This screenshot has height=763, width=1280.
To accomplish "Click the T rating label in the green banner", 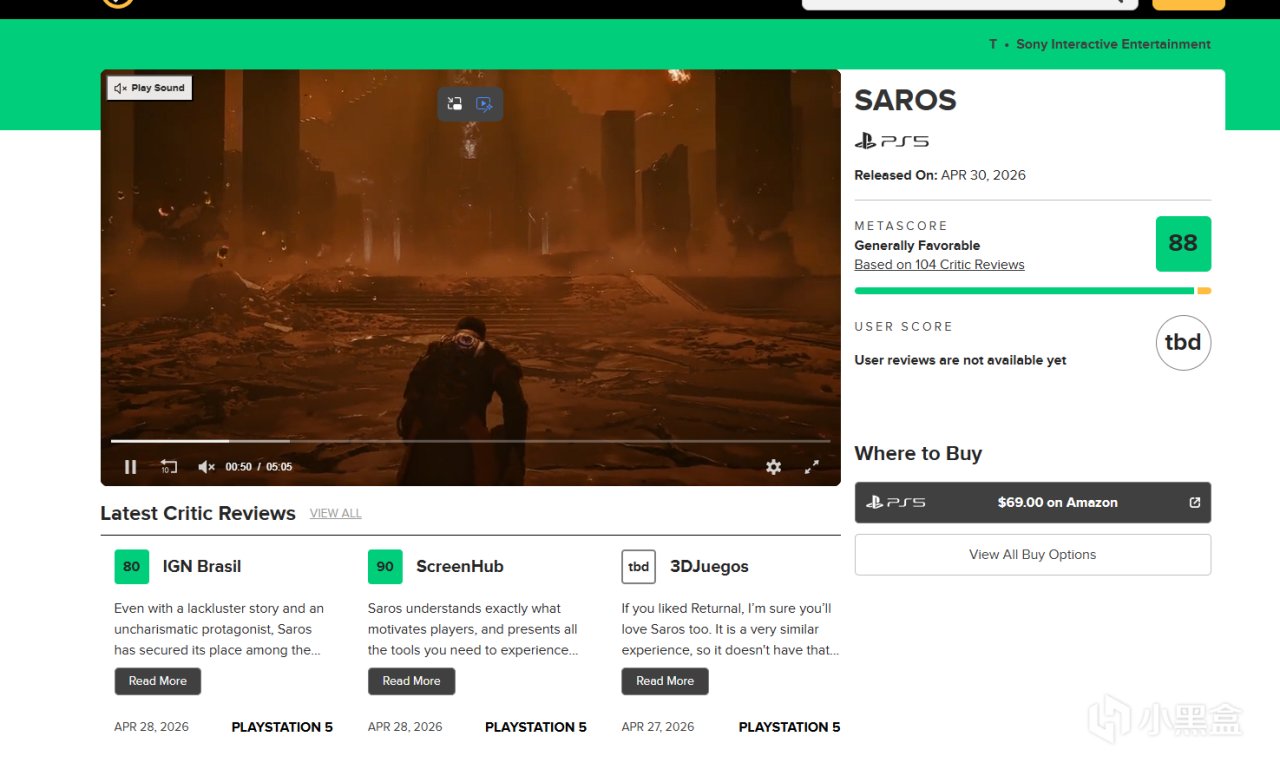I will pos(993,44).
